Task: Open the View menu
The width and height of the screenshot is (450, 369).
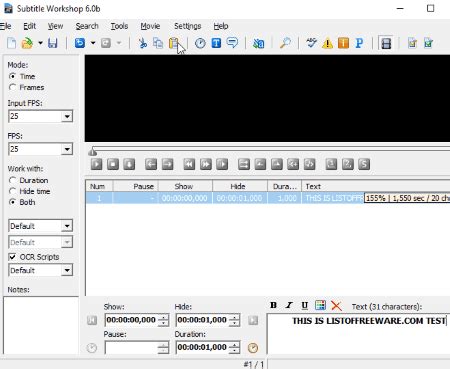Action: pyautogui.click(x=55, y=26)
